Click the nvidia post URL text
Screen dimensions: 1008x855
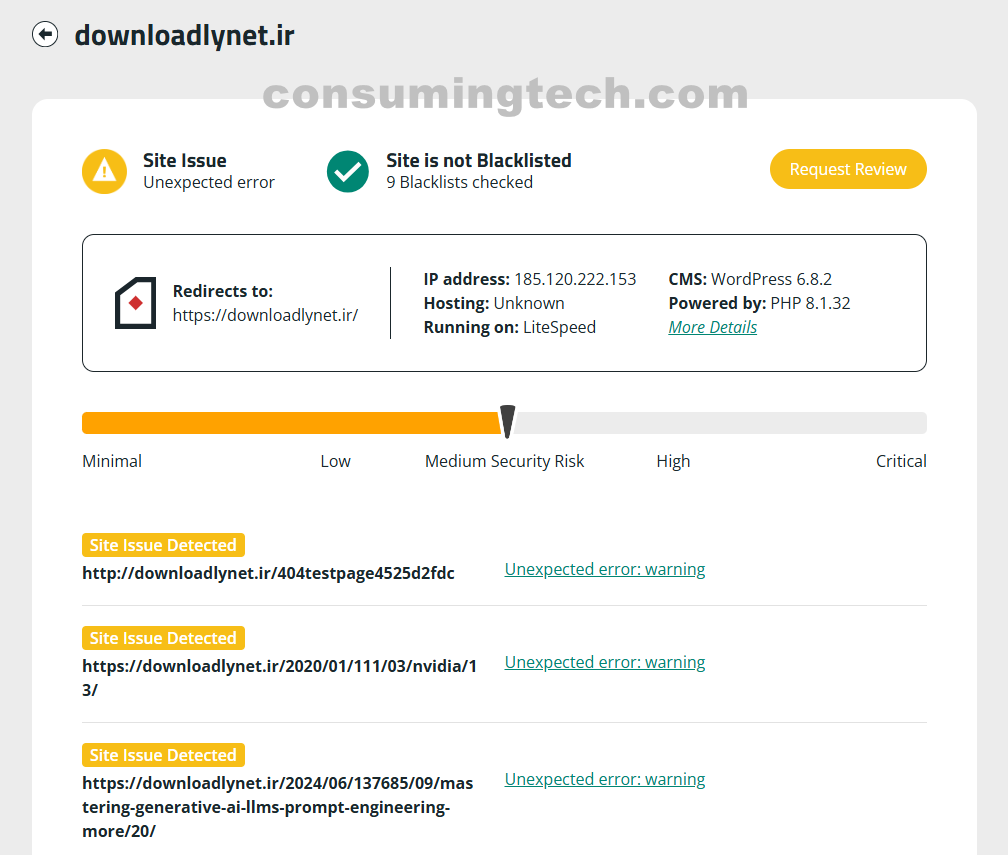click(279, 667)
